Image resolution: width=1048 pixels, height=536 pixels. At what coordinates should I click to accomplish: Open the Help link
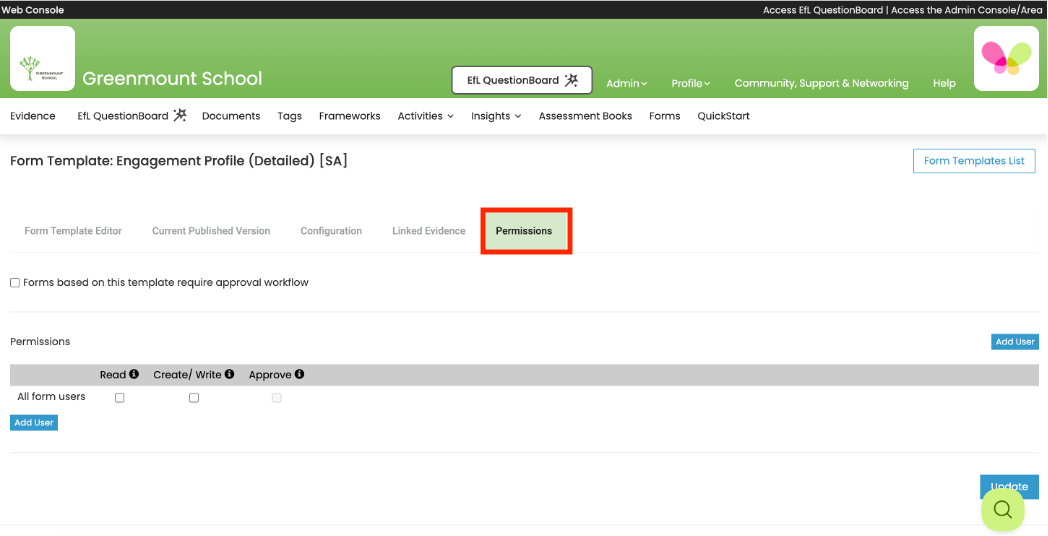(944, 84)
